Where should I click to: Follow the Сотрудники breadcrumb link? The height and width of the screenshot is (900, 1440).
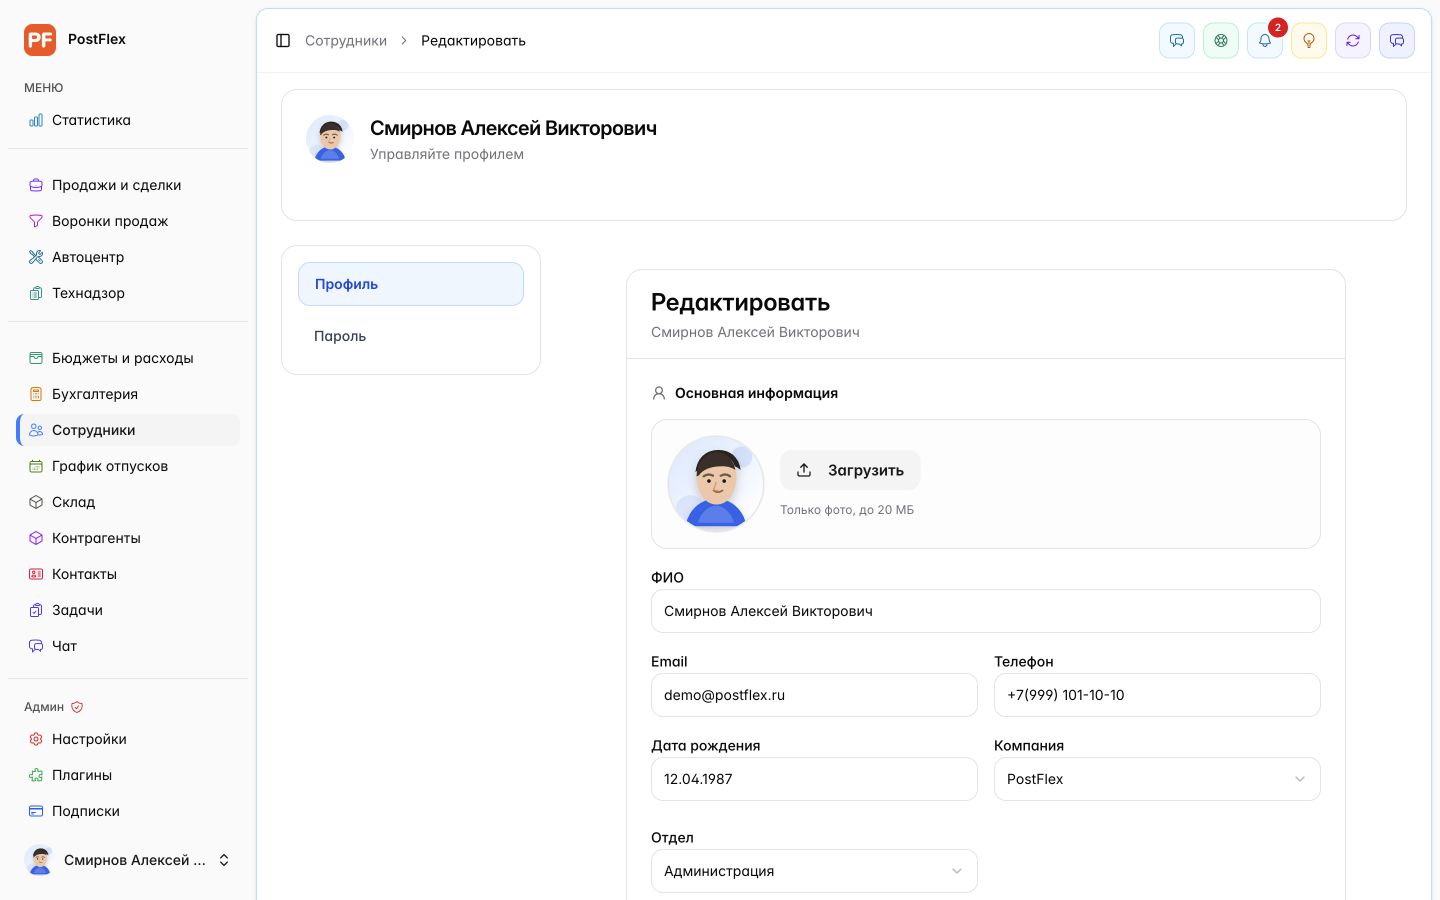coord(346,41)
